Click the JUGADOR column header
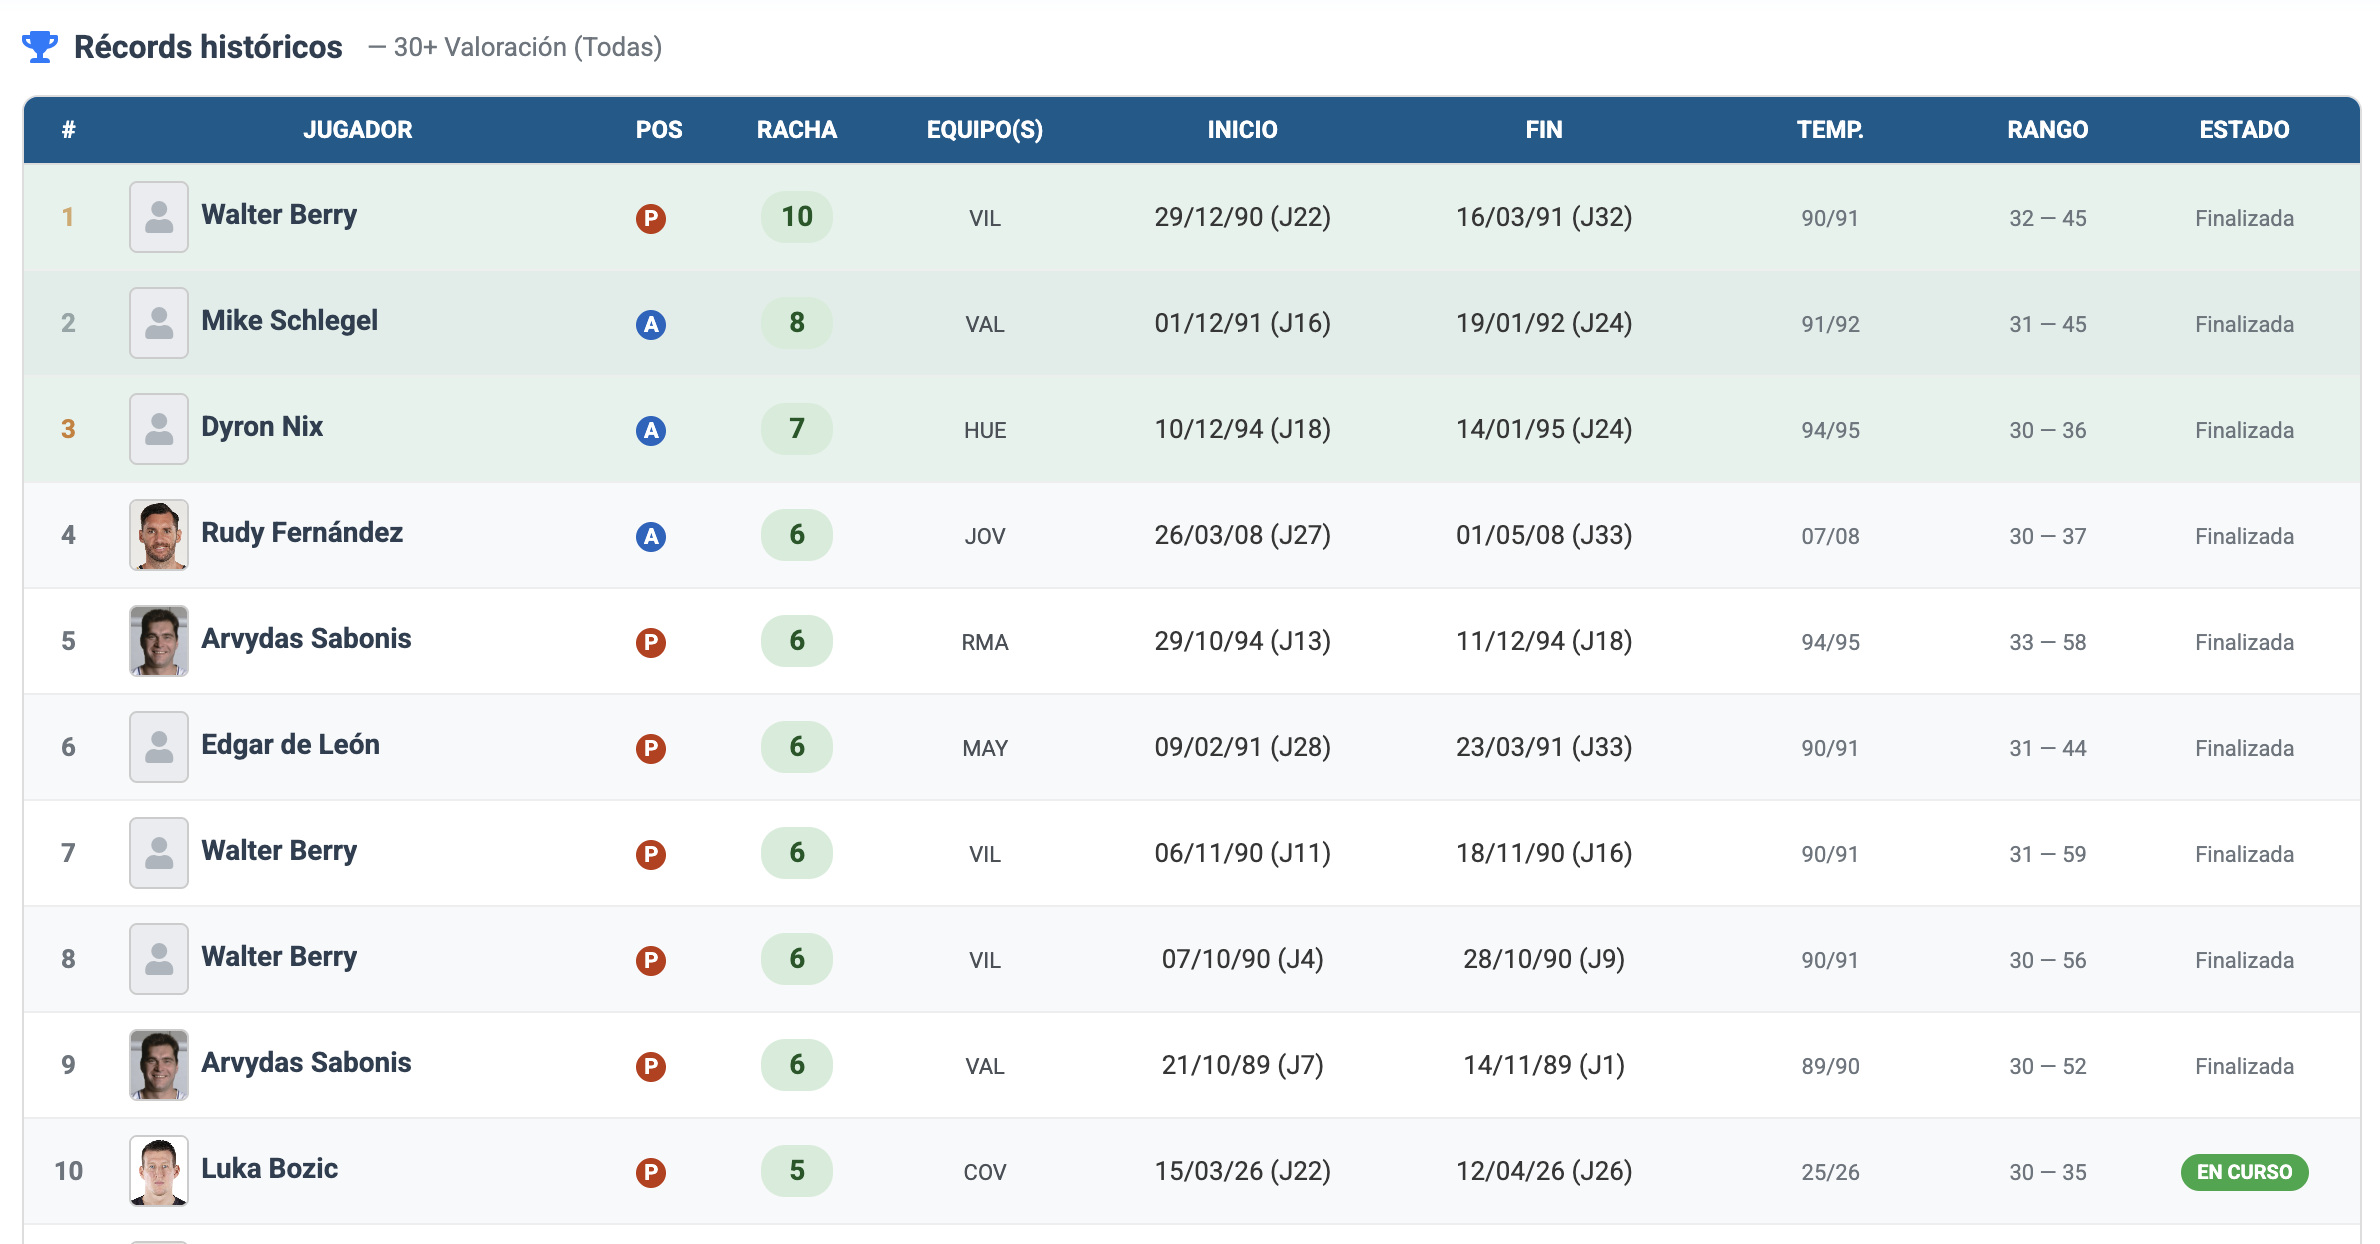Image resolution: width=2380 pixels, height=1244 pixels. [x=358, y=130]
